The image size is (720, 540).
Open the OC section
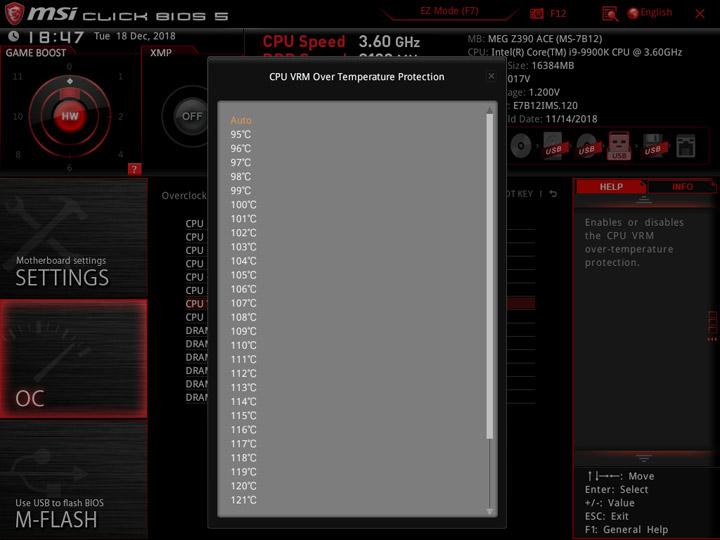pyautogui.click(x=73, y=359)
